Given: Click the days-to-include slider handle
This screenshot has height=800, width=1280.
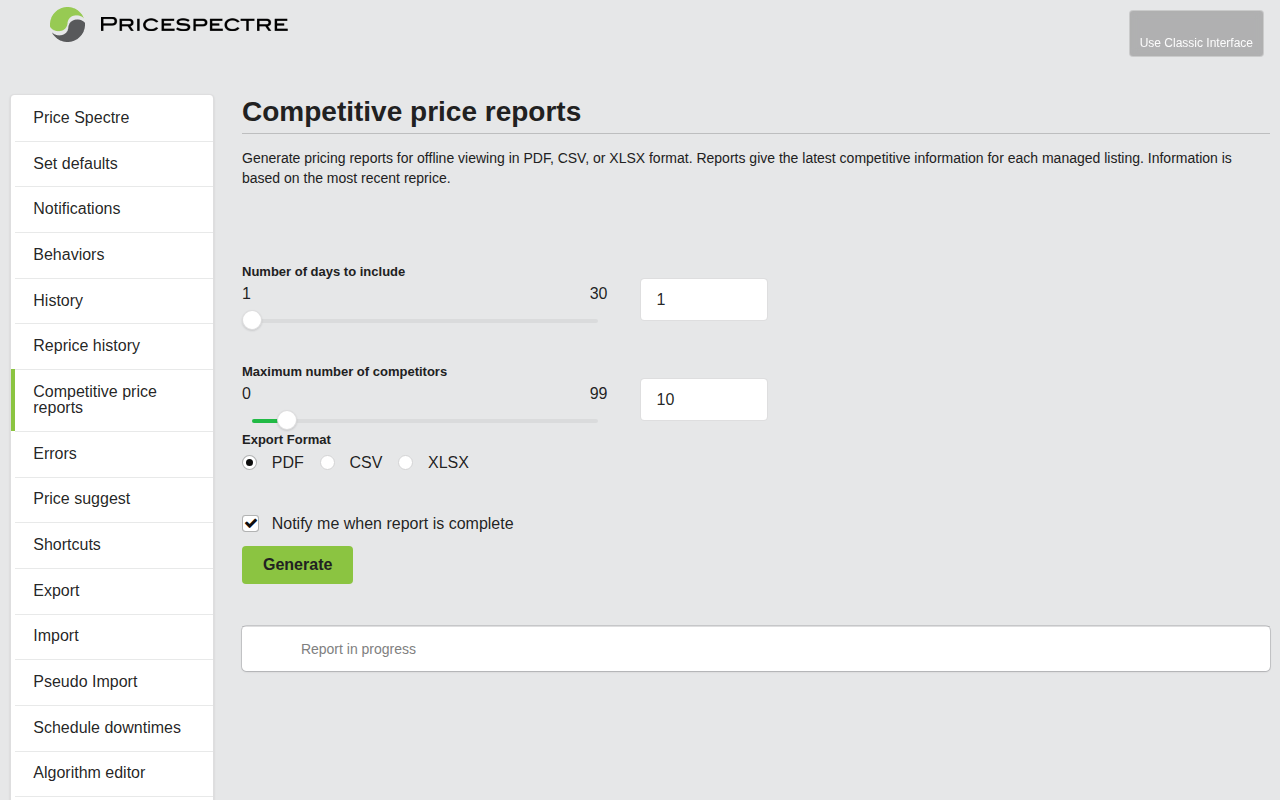Looking at the screenshot, I should click(251, 320).
